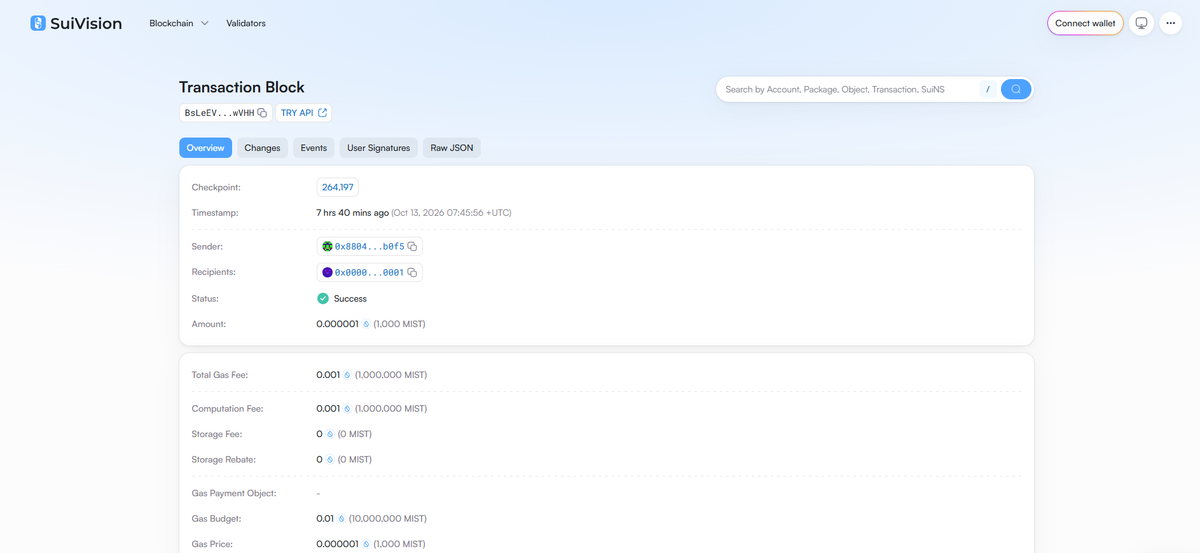The width and height of the screenshot is (1200, 553).
Task: View the Raw JSON tab
Action: point(453,148)
